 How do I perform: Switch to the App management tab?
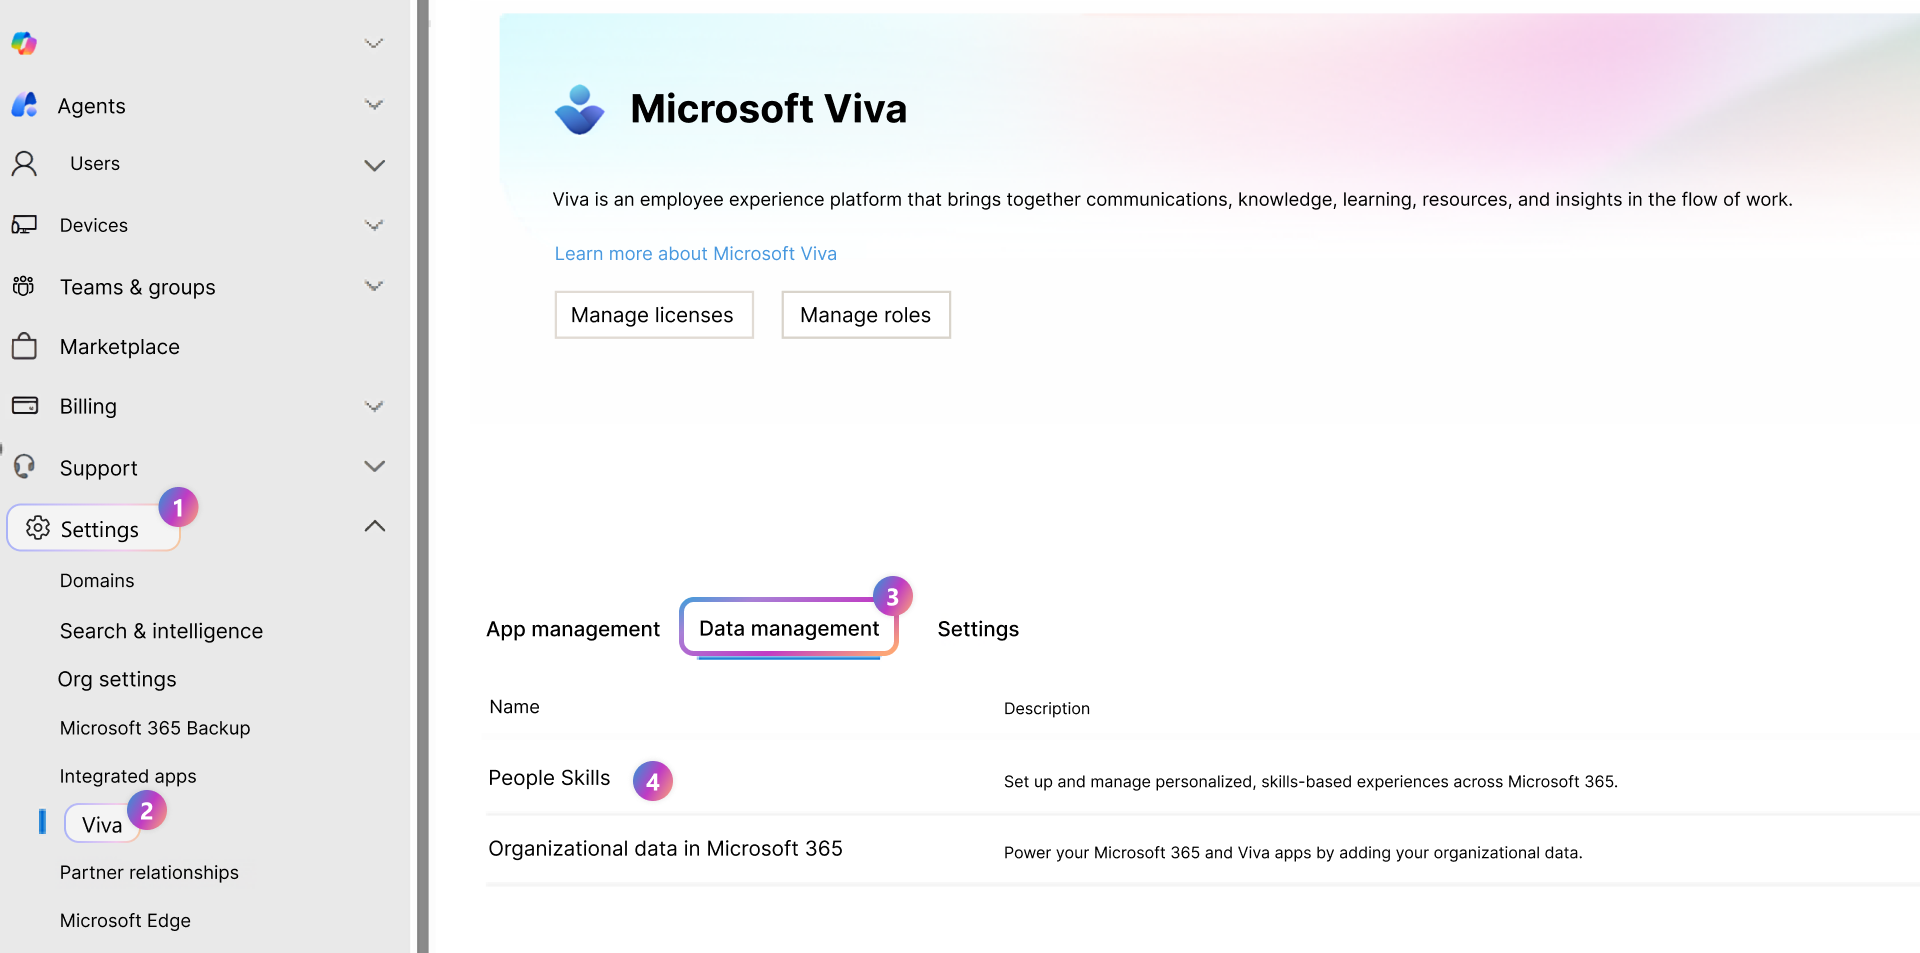572,629
